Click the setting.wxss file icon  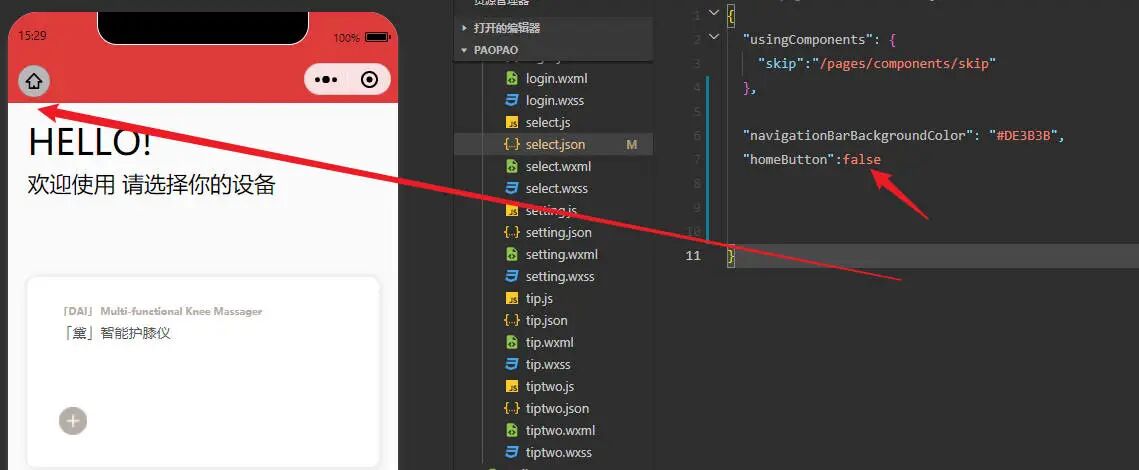[x=511, y=276]
